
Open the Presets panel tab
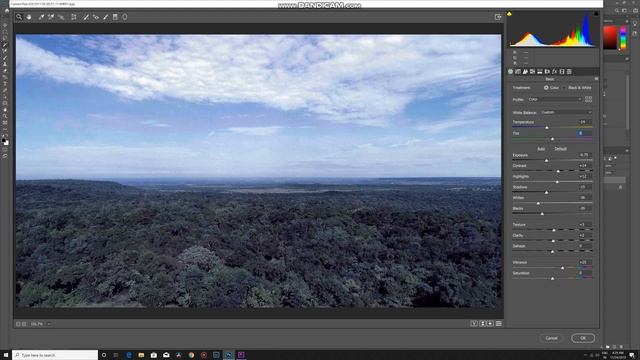coord(569,71)
